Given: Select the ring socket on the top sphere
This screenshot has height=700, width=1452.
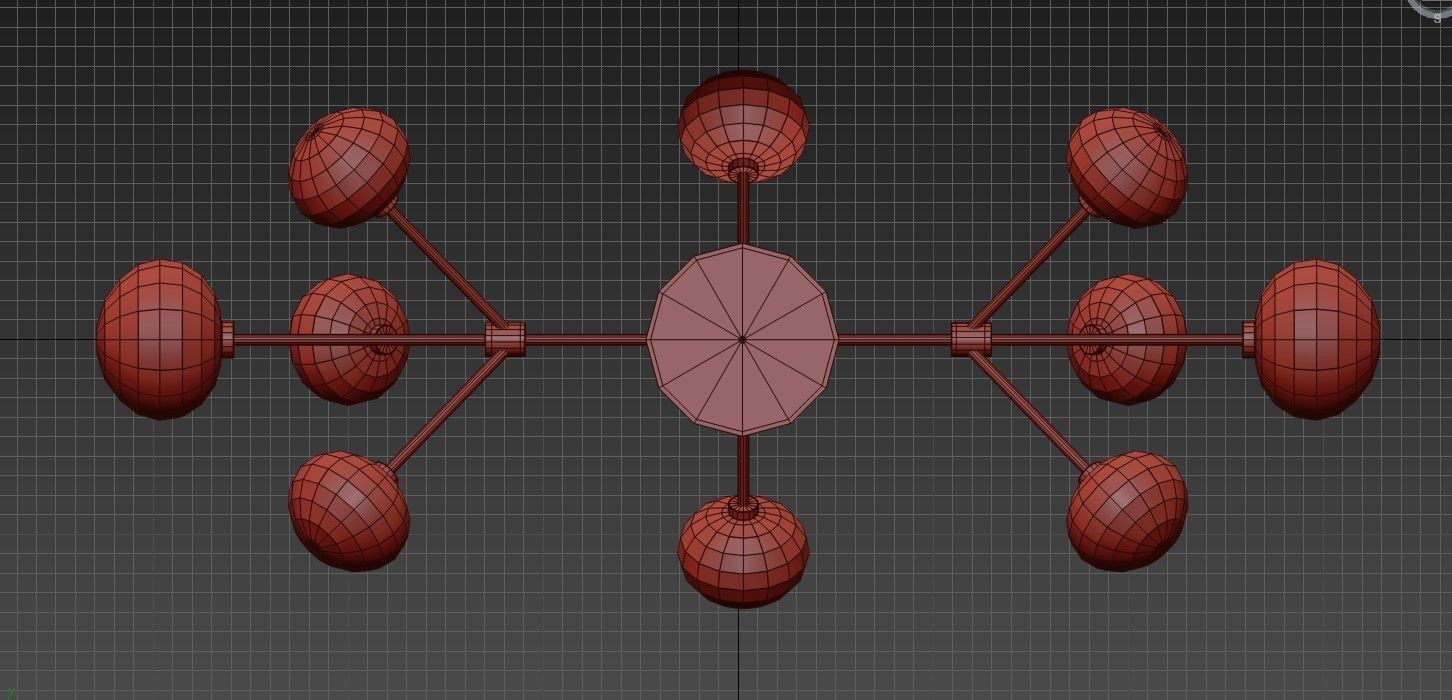Looking at the screenshot, I should pyautogui.click(x=743, y=171).
